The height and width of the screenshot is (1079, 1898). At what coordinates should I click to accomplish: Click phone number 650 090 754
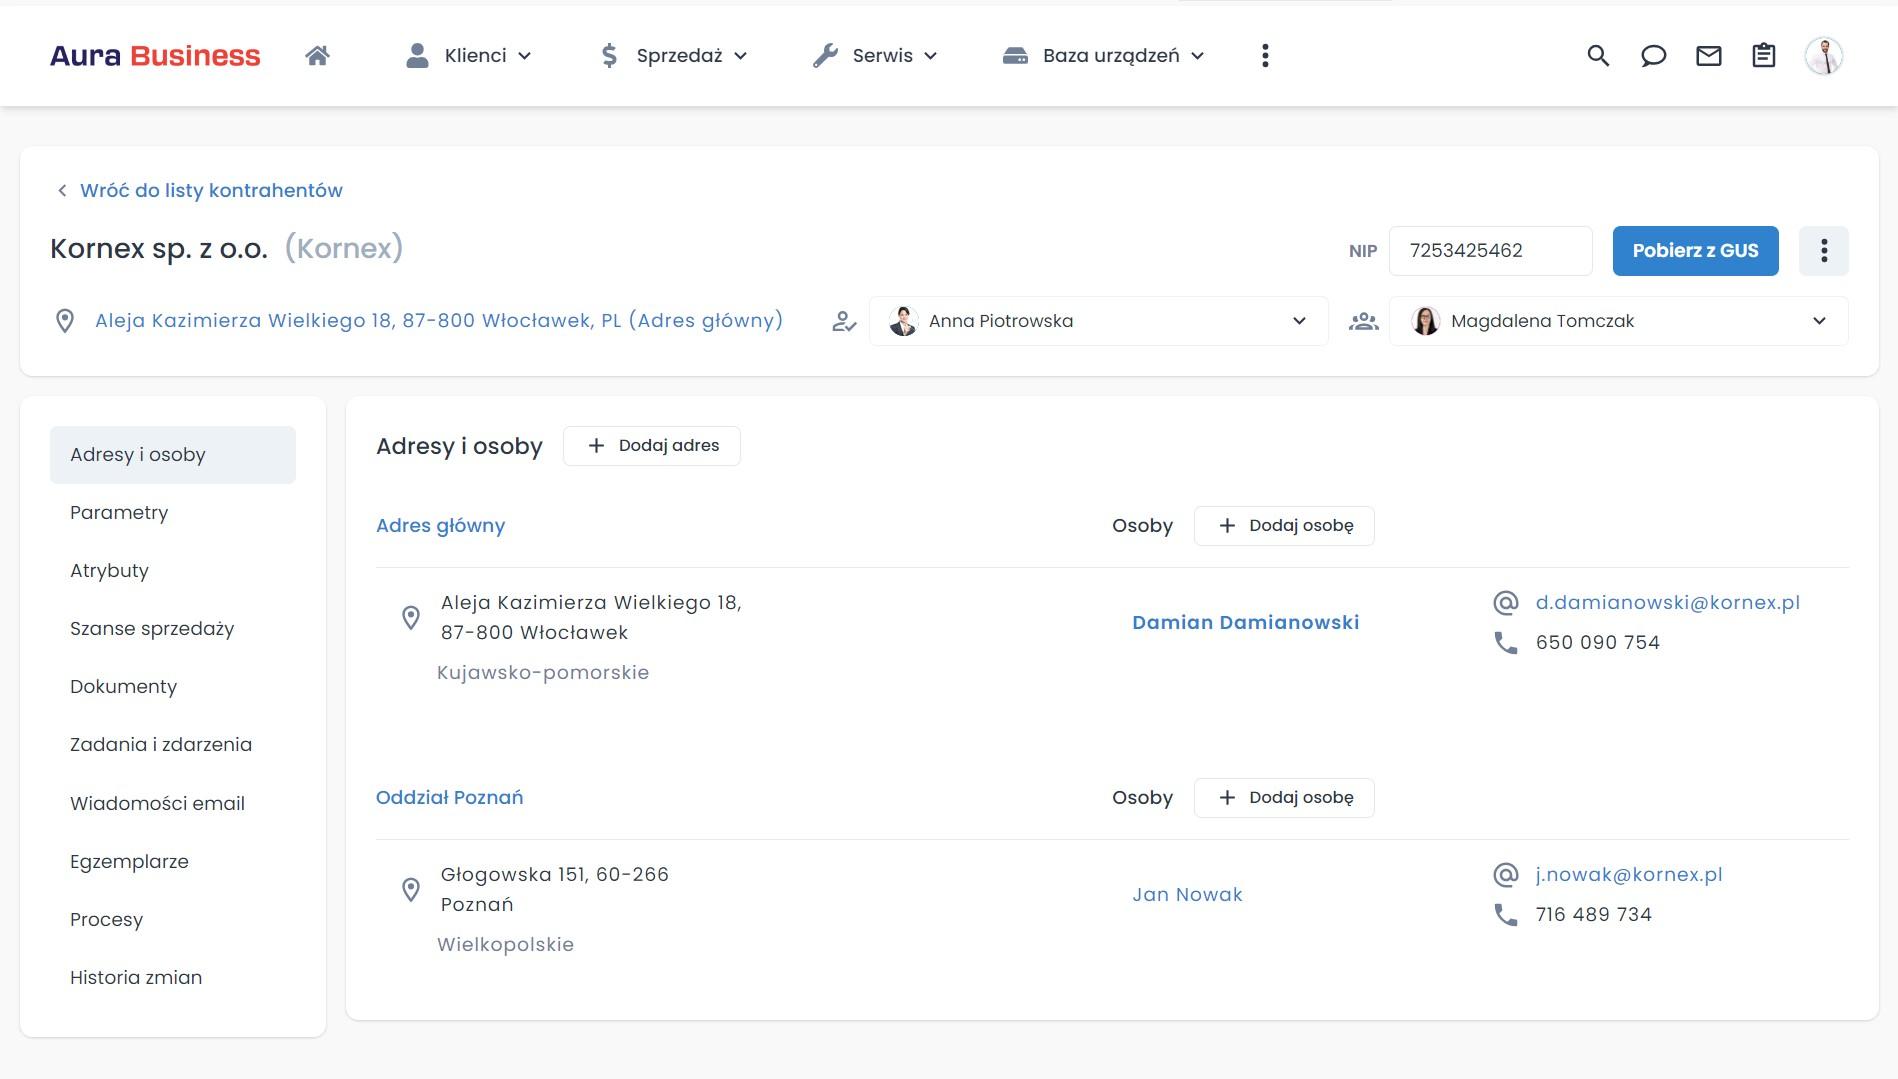(x=1598, y=642)
